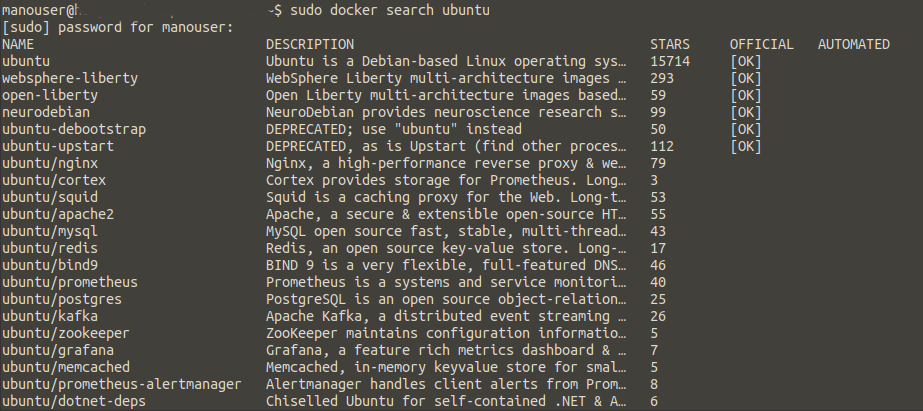
Task: Click 'Chiselled Ubuntu for self-contained .NET' description
Action: (x=446, y=402)
